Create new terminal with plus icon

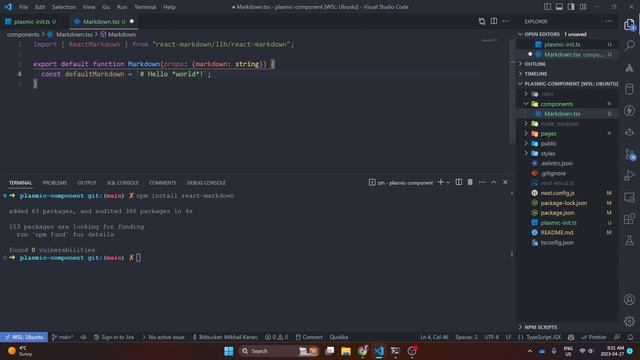(x=440, y=182)
